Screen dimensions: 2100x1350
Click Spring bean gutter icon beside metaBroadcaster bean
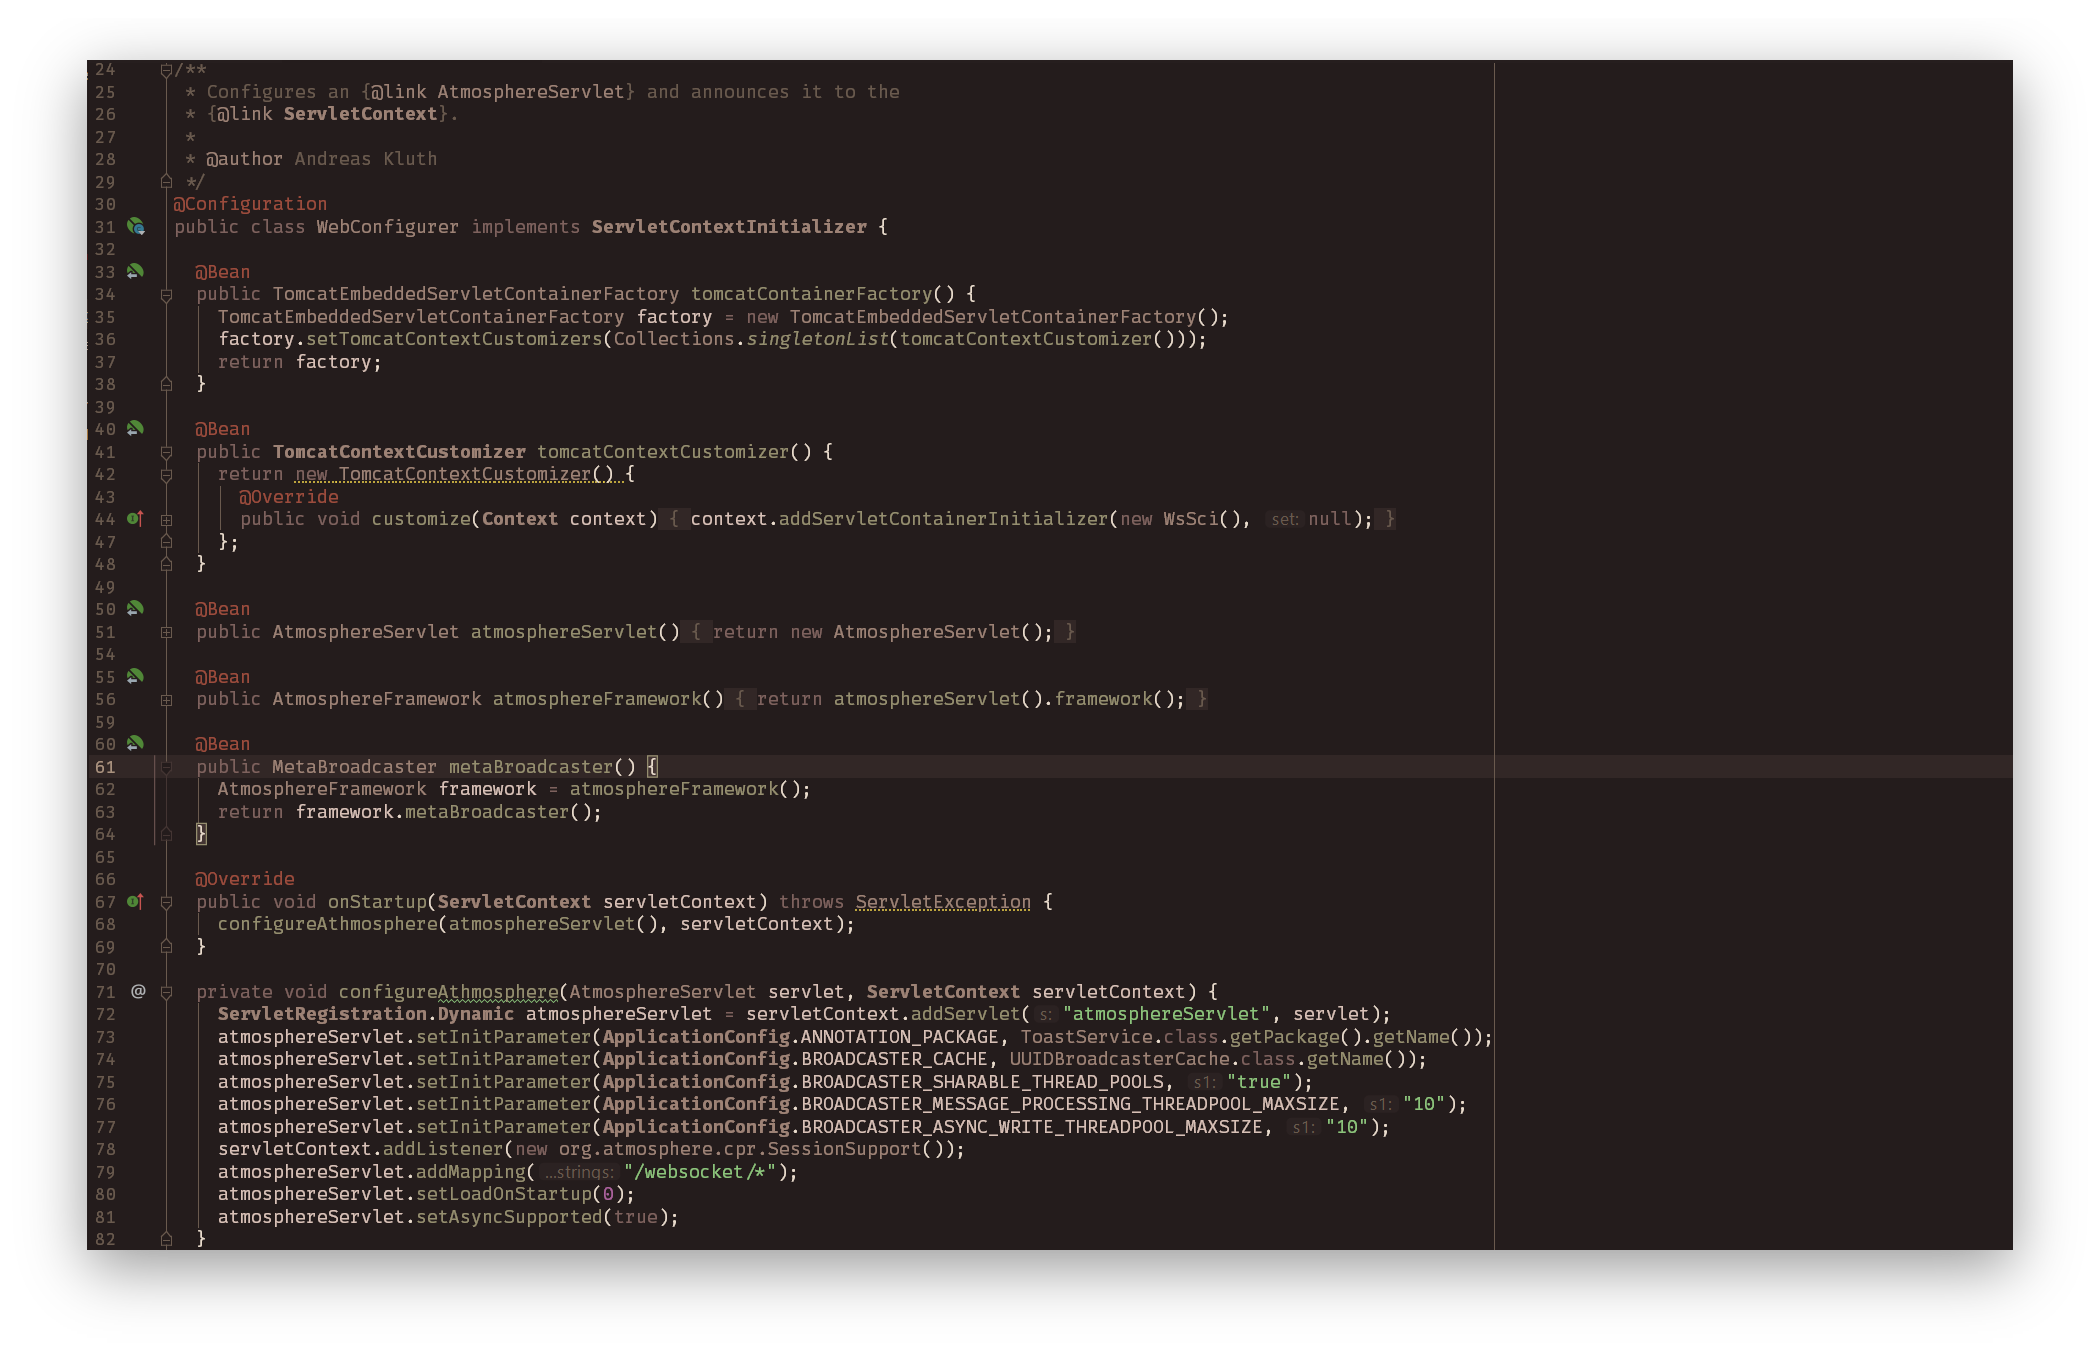[x=135, y=743]
